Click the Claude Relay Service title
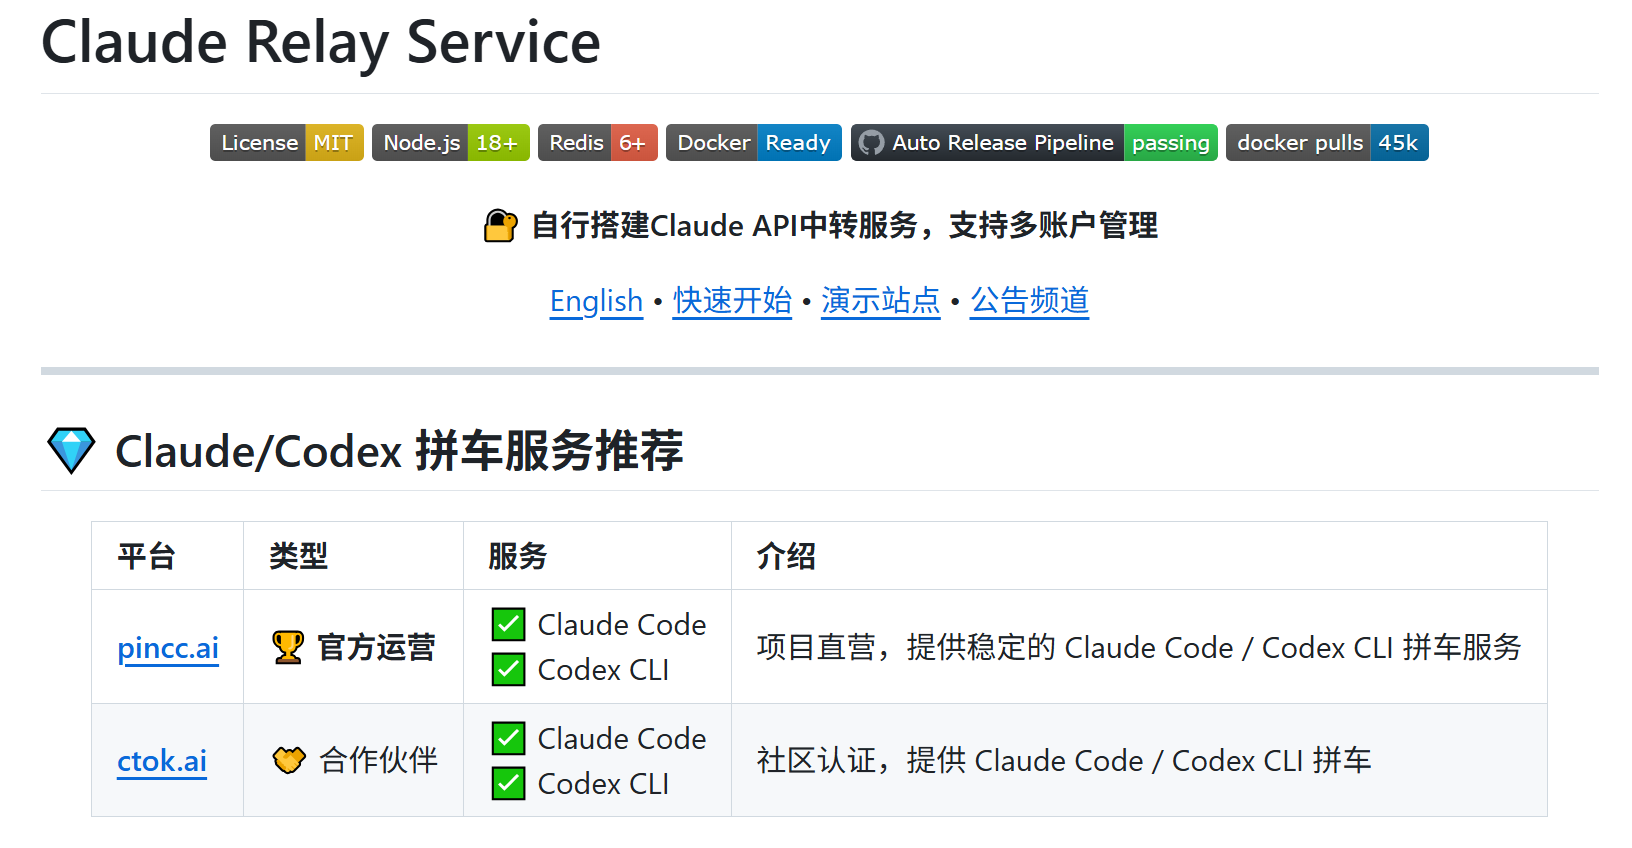1632x848 pixels. coord(321,43)
